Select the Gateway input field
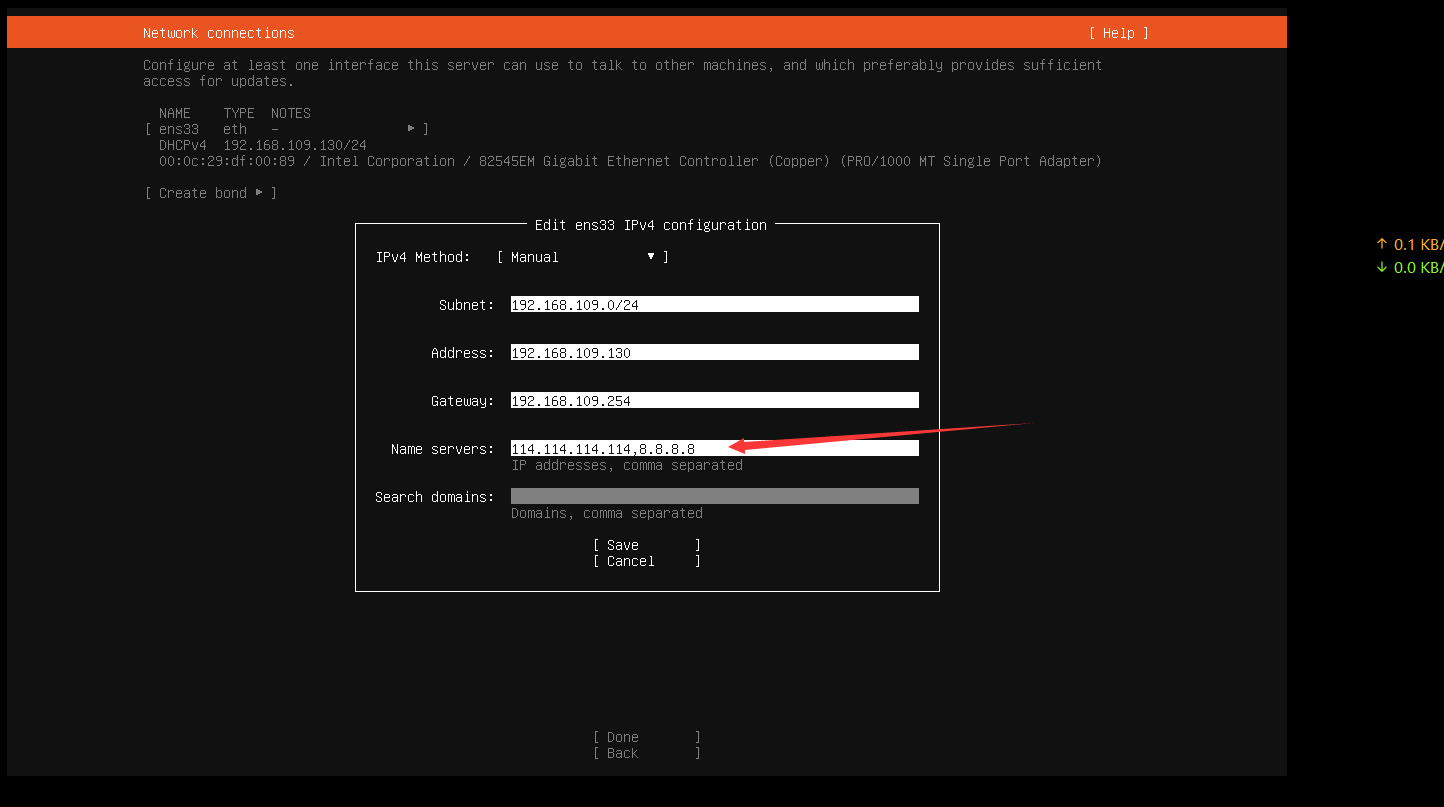 coord(715,400)
